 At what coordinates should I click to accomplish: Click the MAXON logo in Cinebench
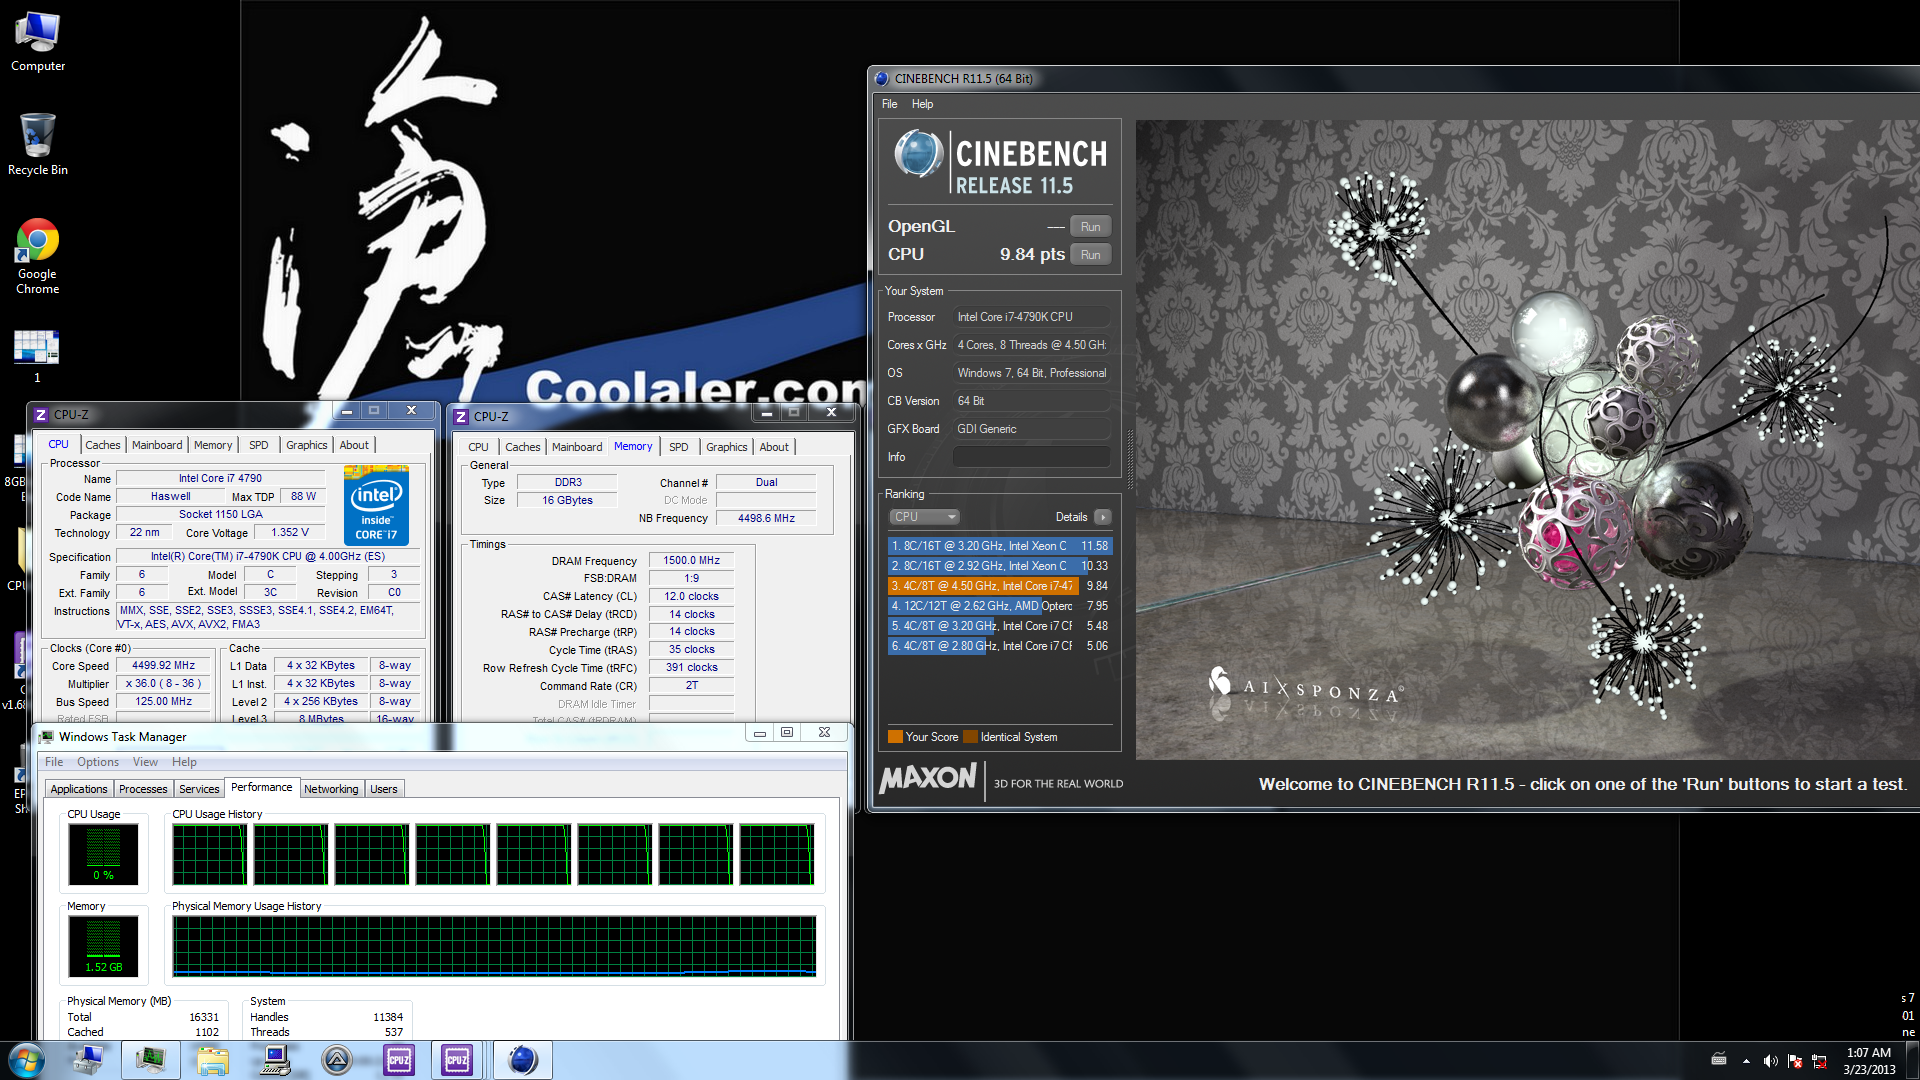click(x=927, y=779)
